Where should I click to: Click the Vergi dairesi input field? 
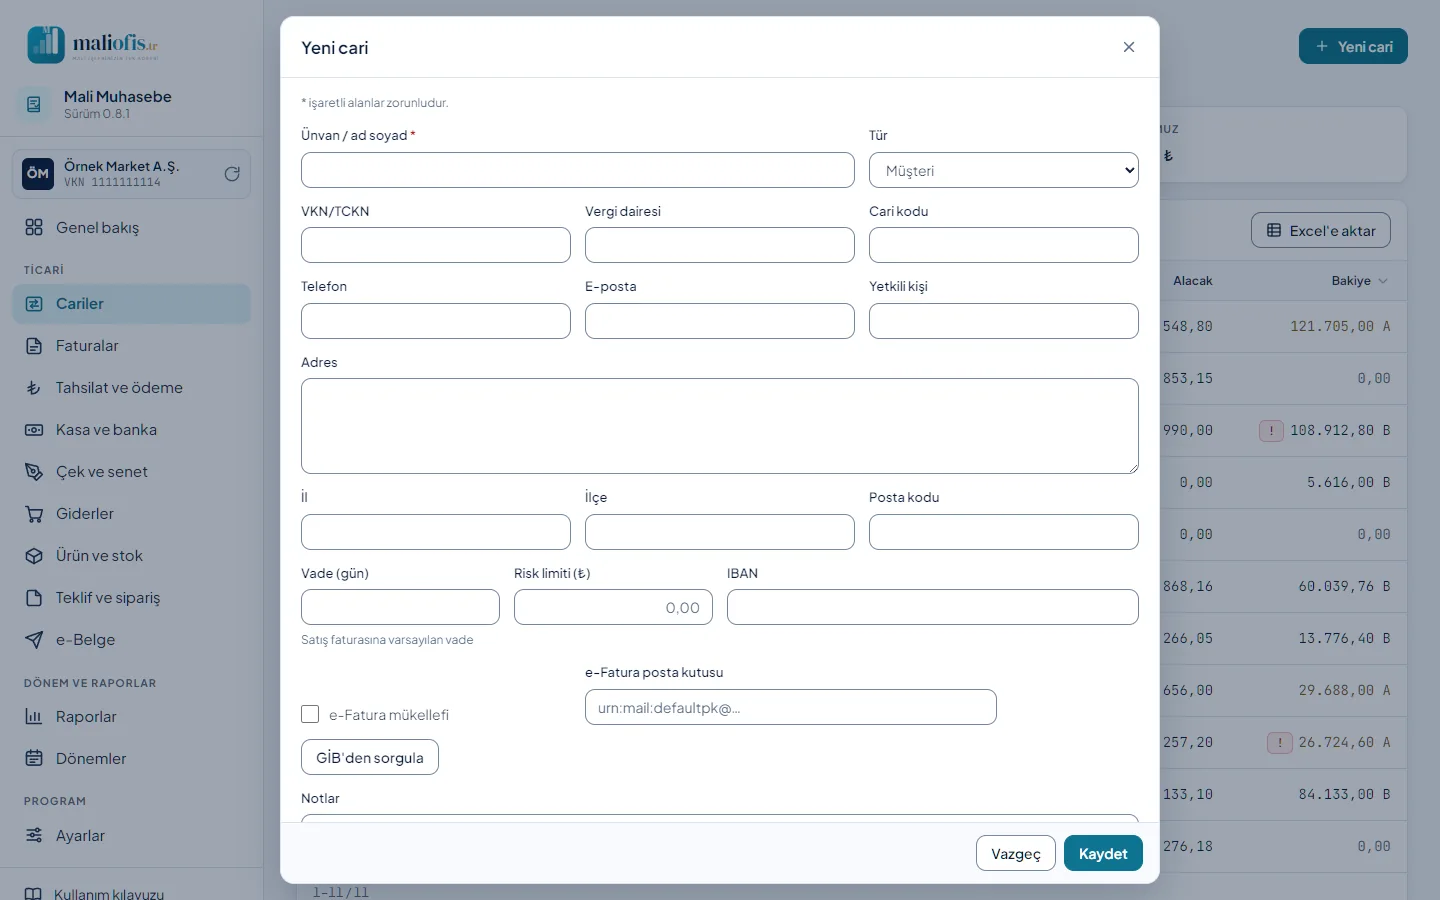click(720, 245)
